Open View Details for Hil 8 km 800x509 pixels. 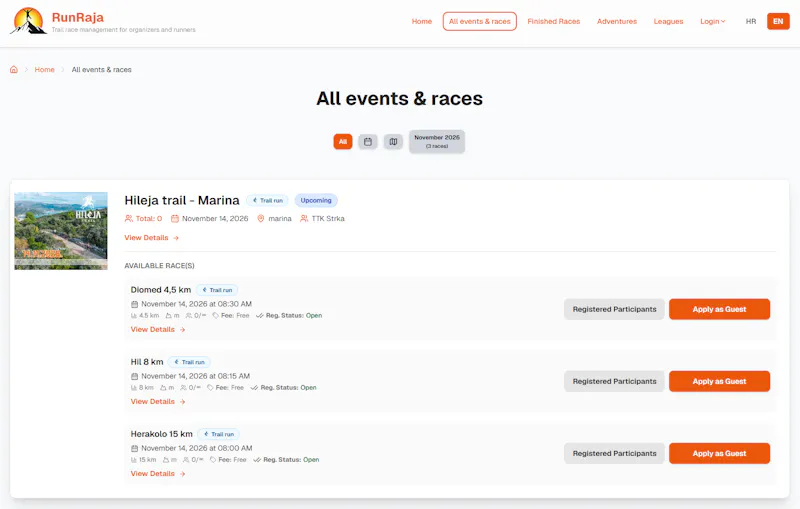(x=158, y=401)
